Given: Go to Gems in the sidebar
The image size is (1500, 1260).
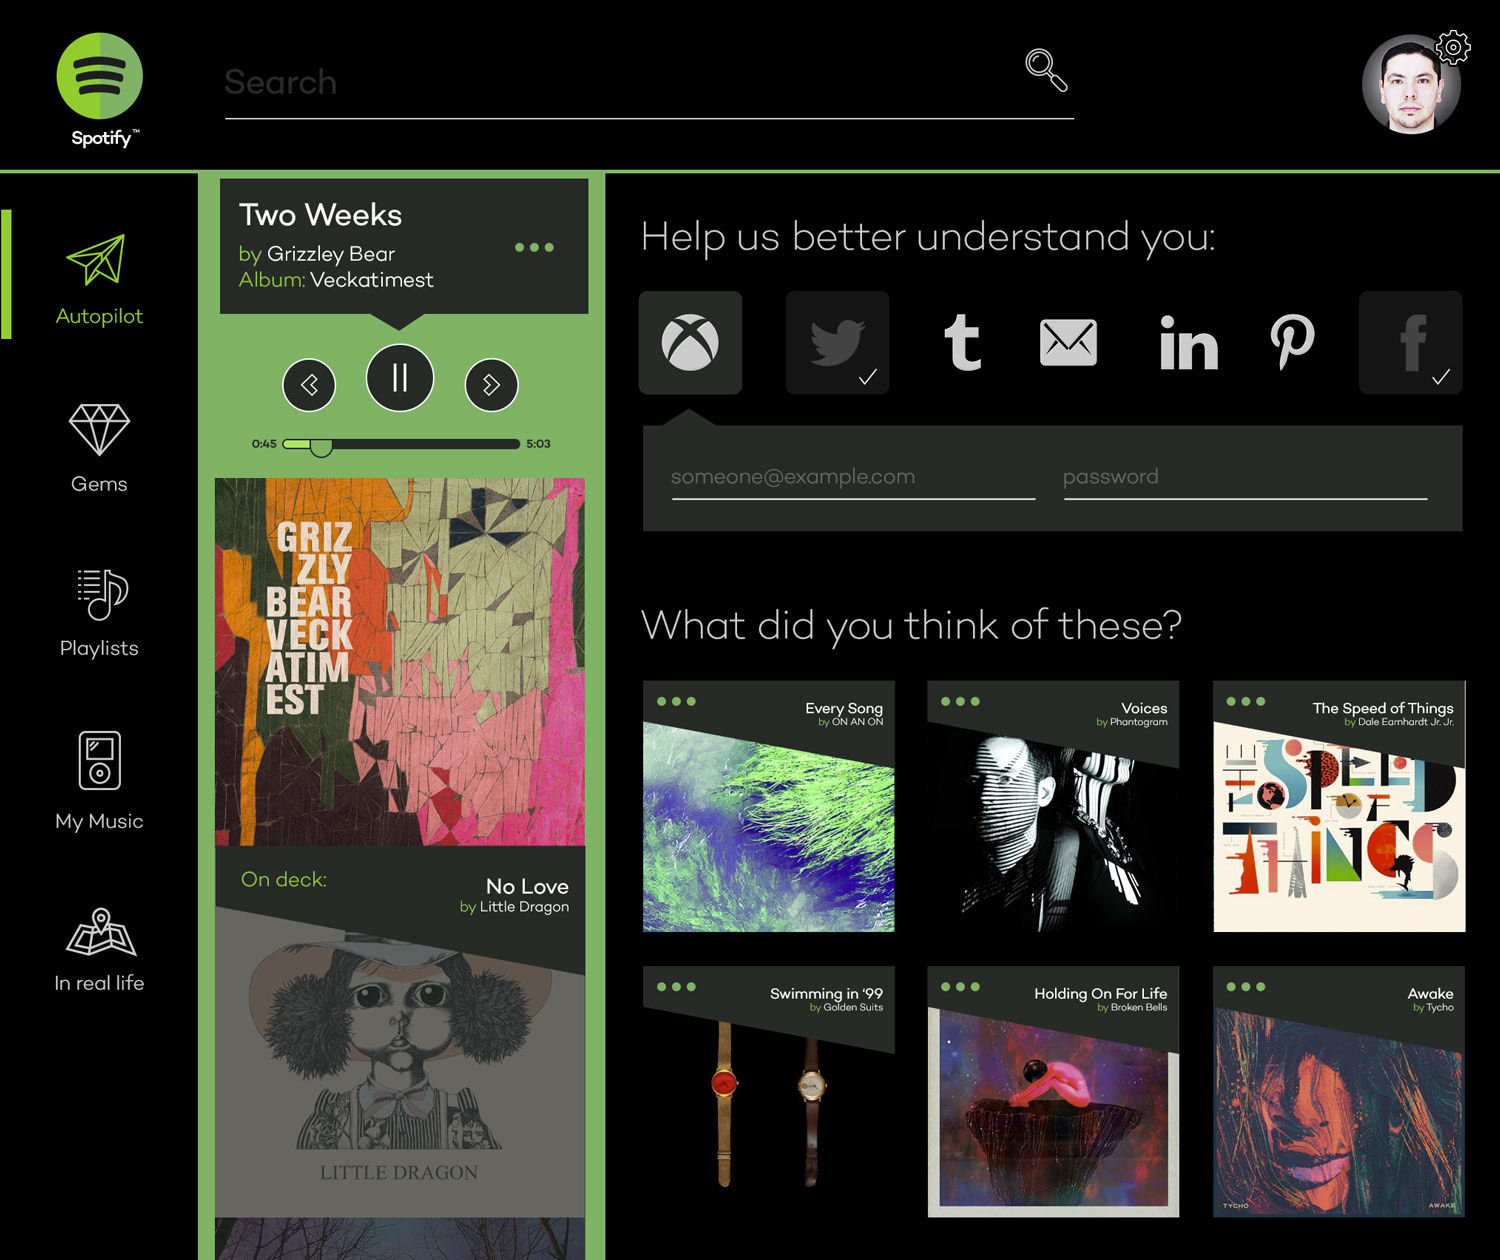Looking at the screenshot, I should pos(99,449).
